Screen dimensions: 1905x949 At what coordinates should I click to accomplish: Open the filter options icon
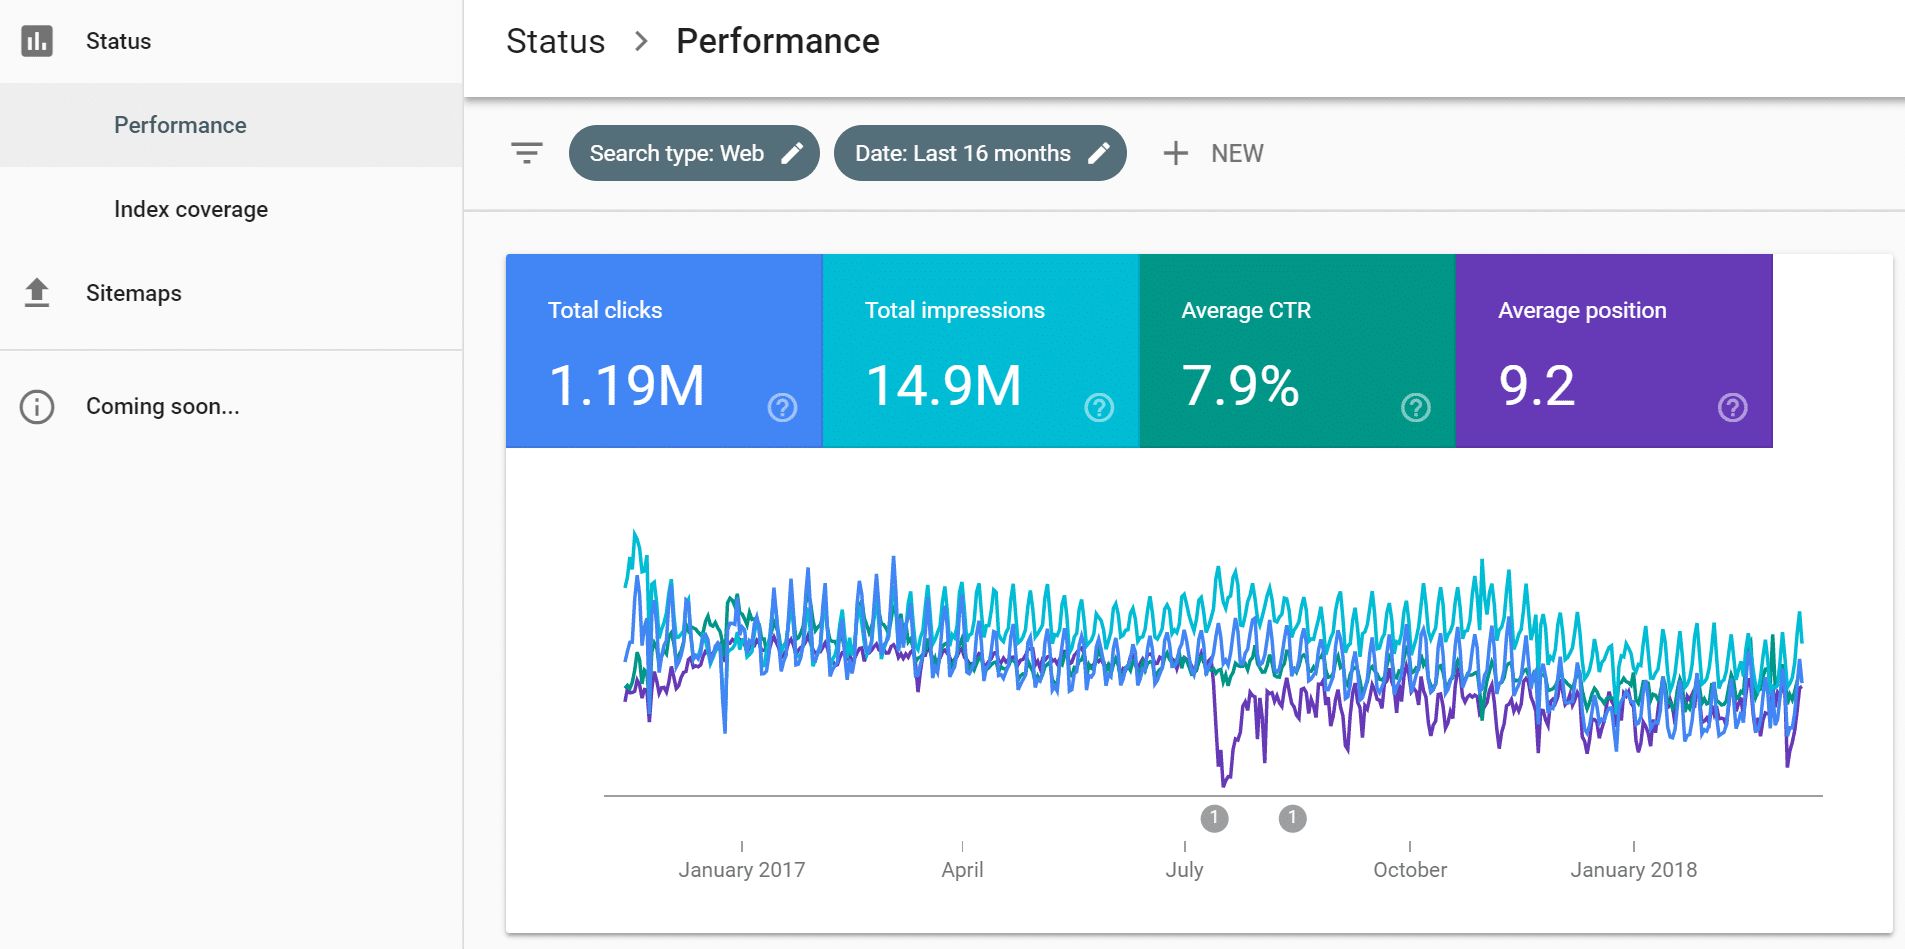point(527,153)
